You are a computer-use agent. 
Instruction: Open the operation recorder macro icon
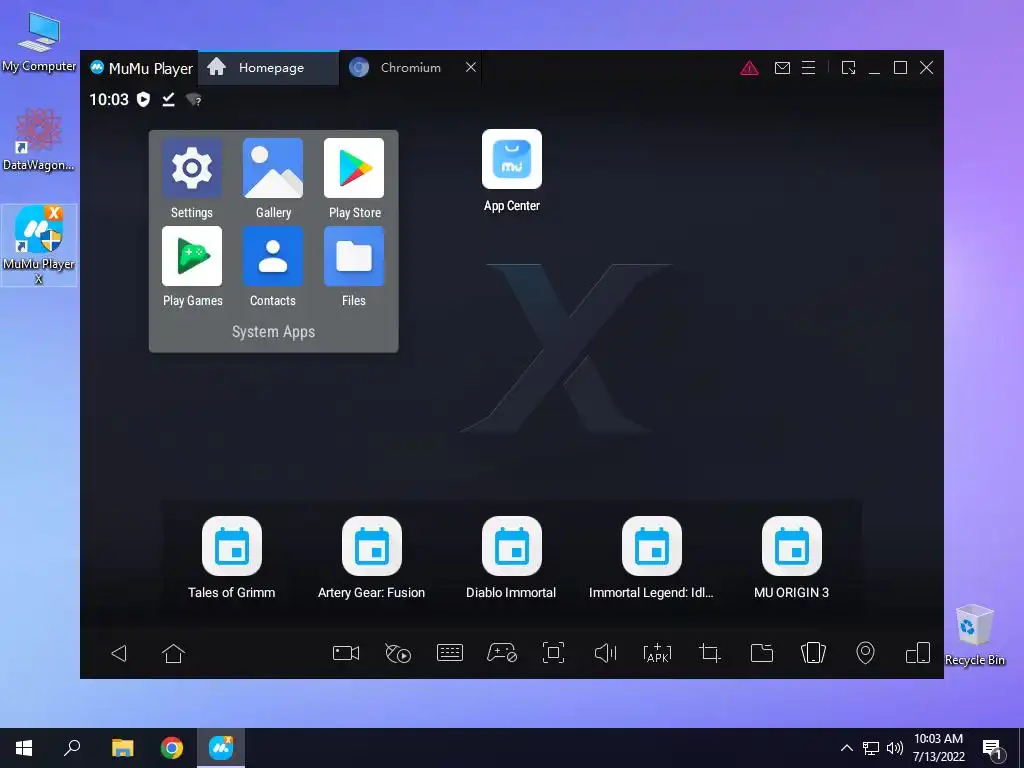(x=398, y=653)
